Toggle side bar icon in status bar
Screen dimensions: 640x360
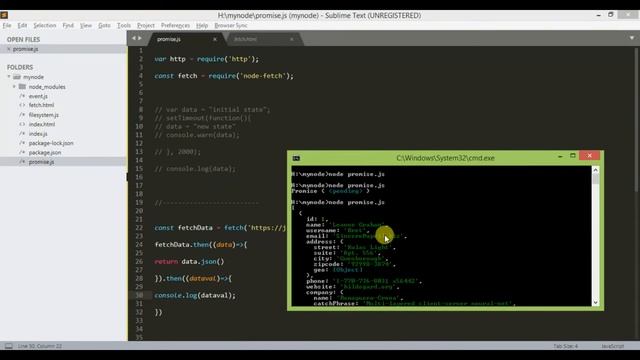pyautogui.click(x=9, y=346)
